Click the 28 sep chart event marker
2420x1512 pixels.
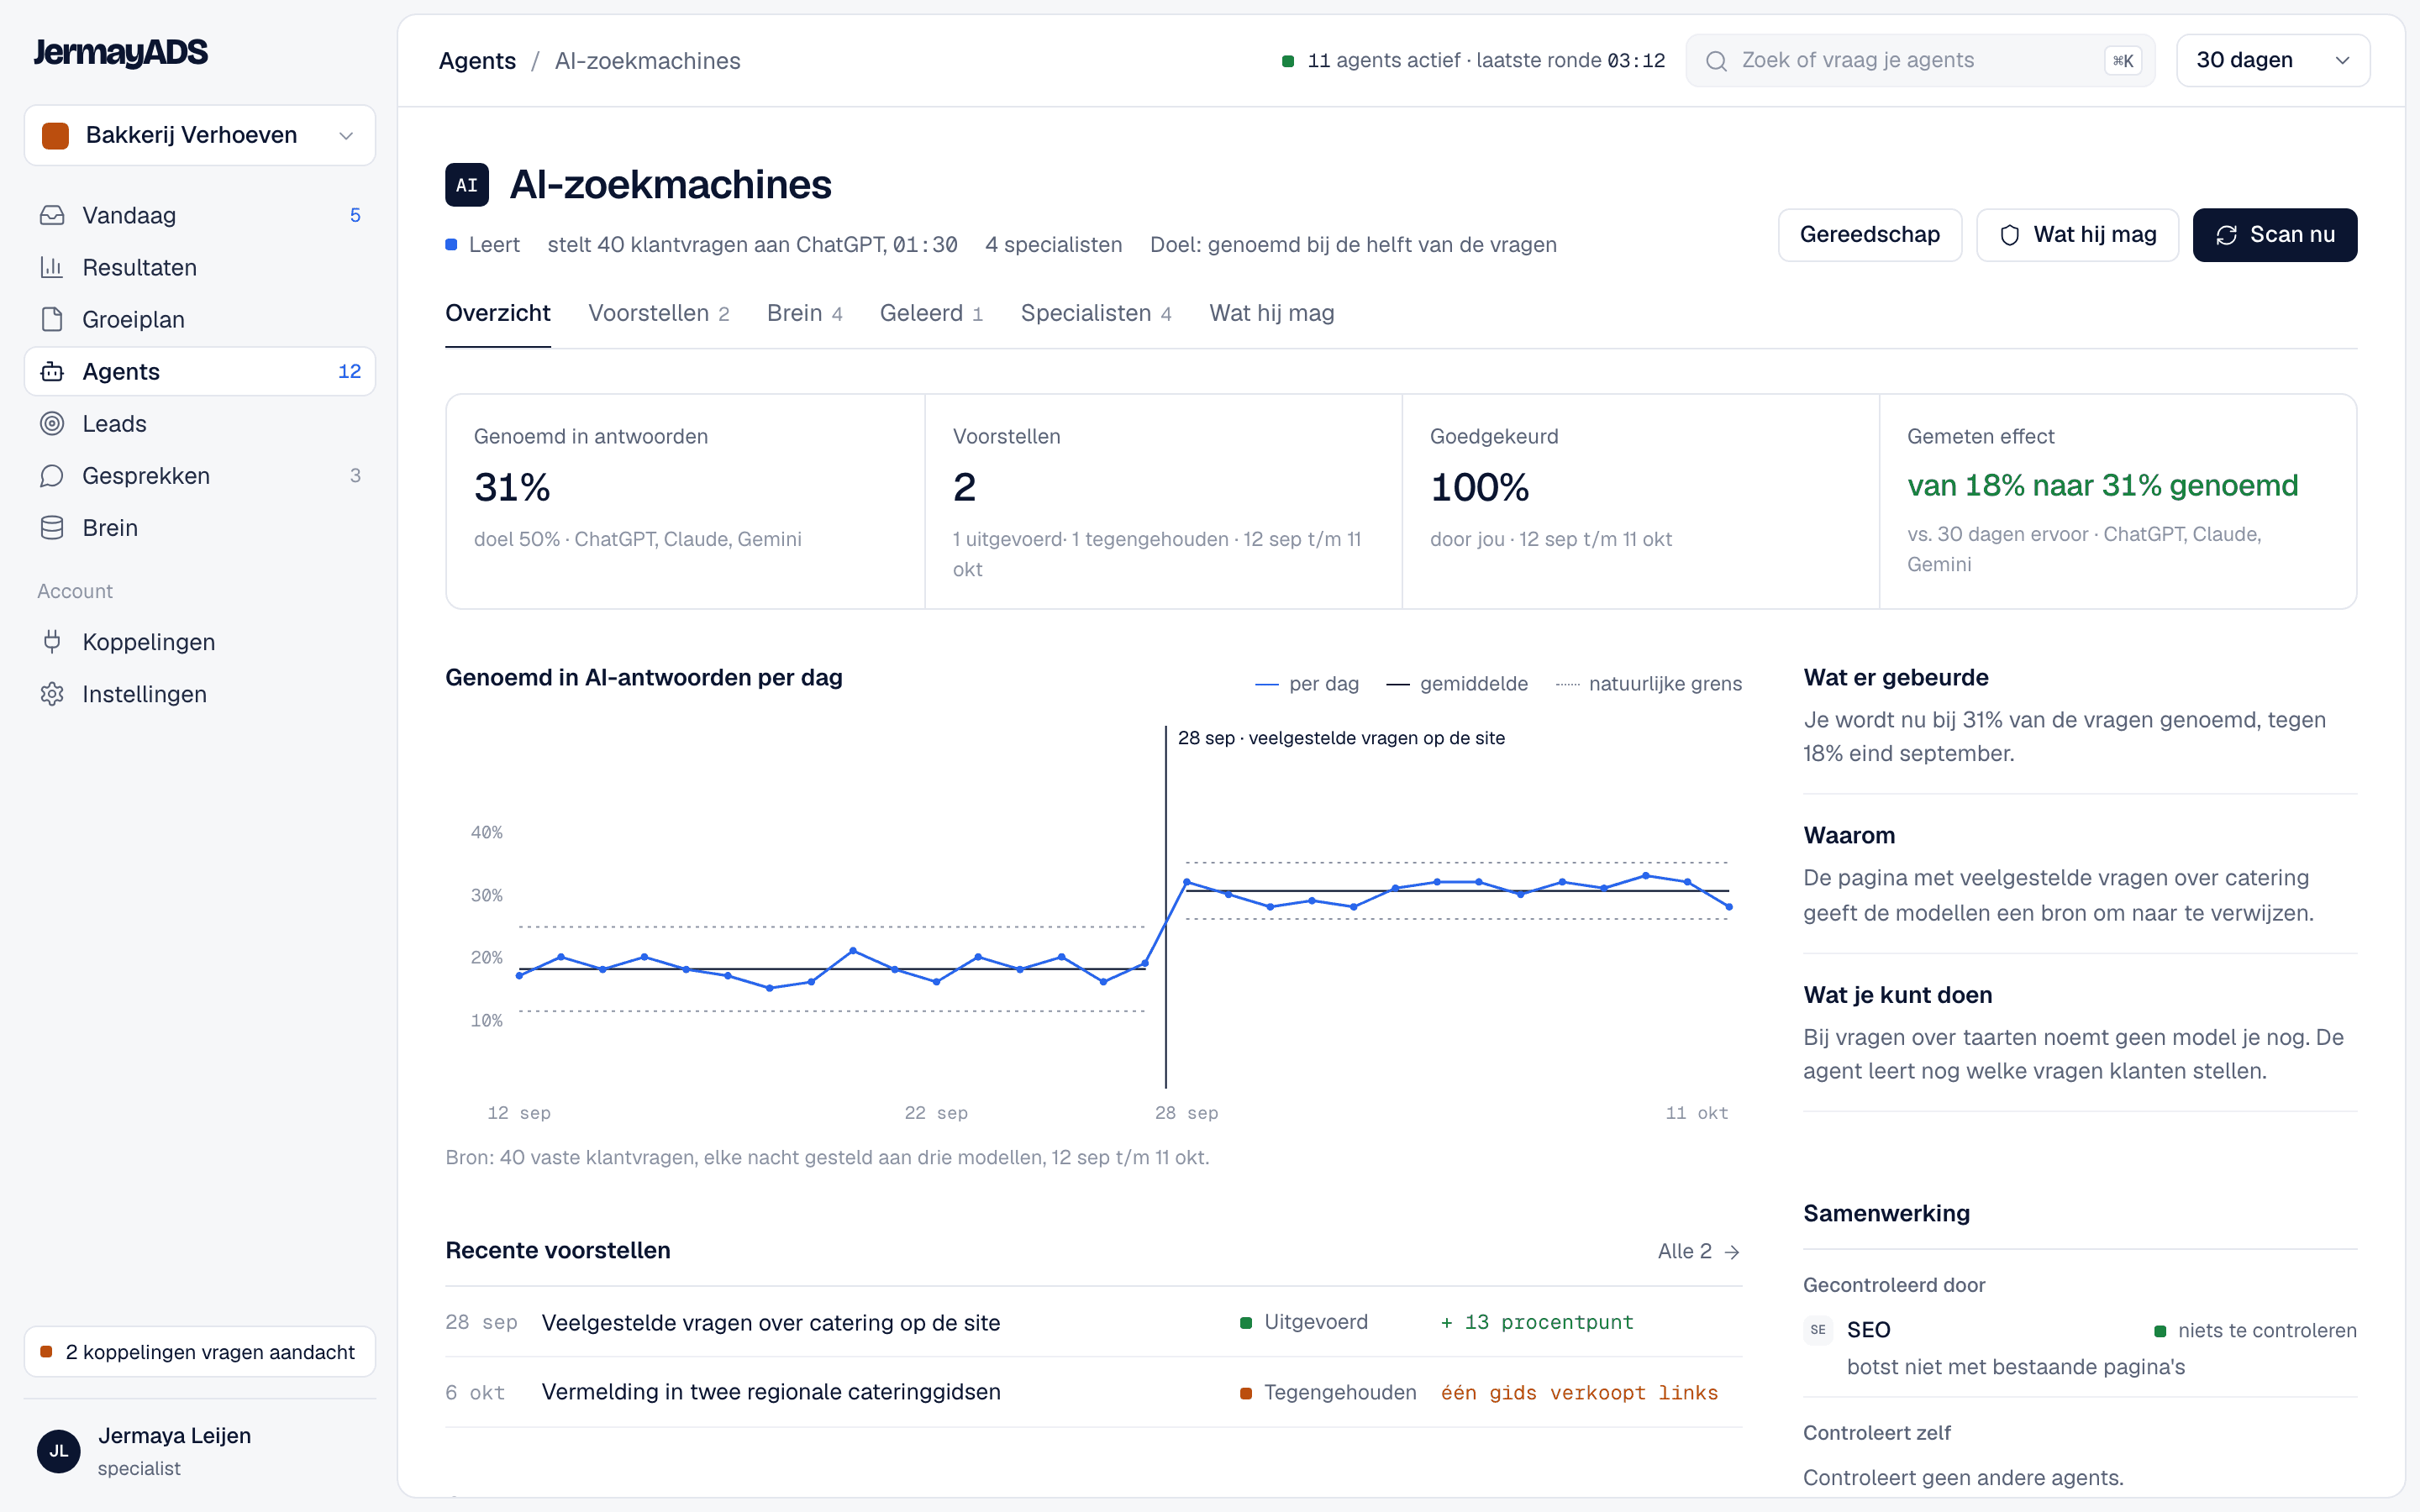coord(1341,738)
